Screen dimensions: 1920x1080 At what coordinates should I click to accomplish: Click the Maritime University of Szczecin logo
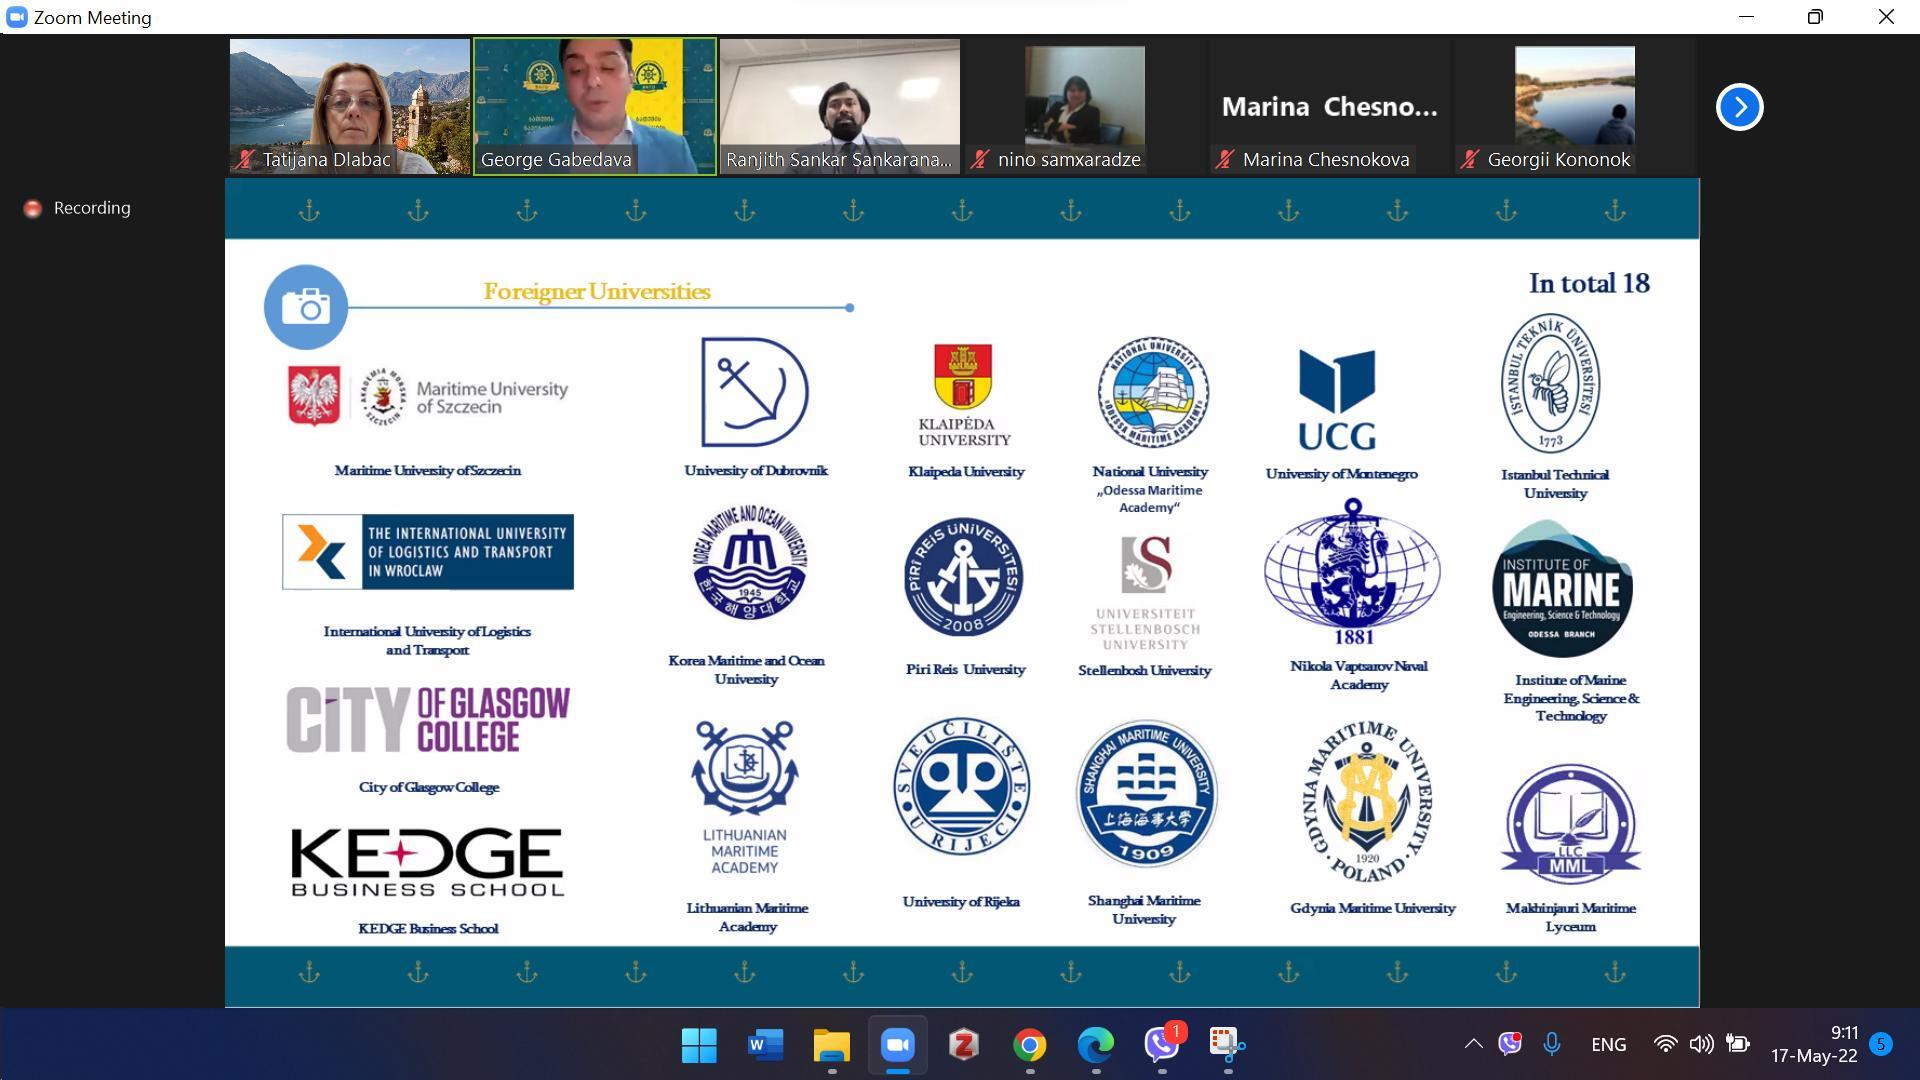(x=428, y=396)
